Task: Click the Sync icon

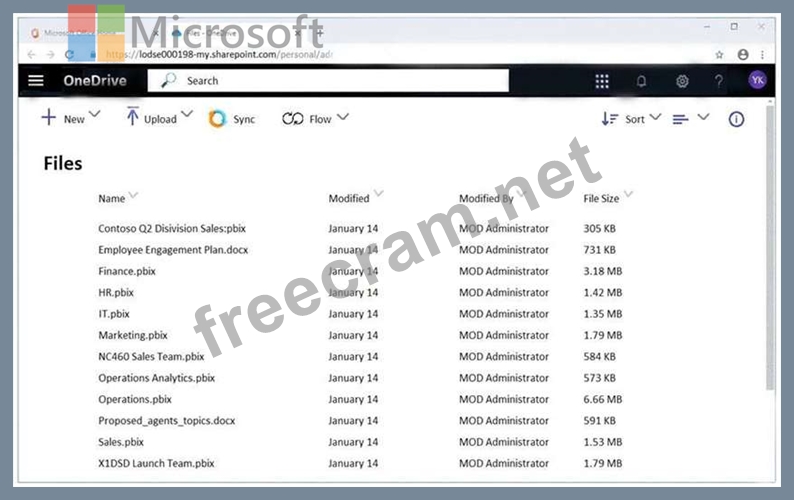Action: pos(217,119)
